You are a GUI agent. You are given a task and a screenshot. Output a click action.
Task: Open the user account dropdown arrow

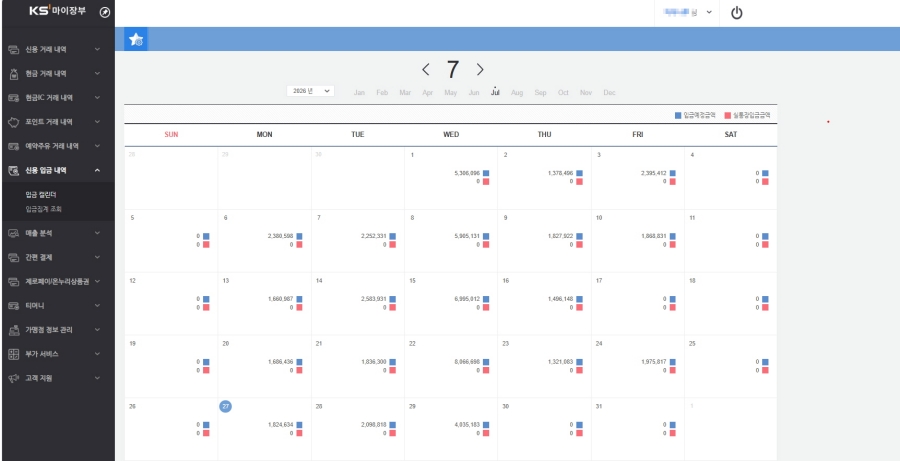tap(709, 12)
